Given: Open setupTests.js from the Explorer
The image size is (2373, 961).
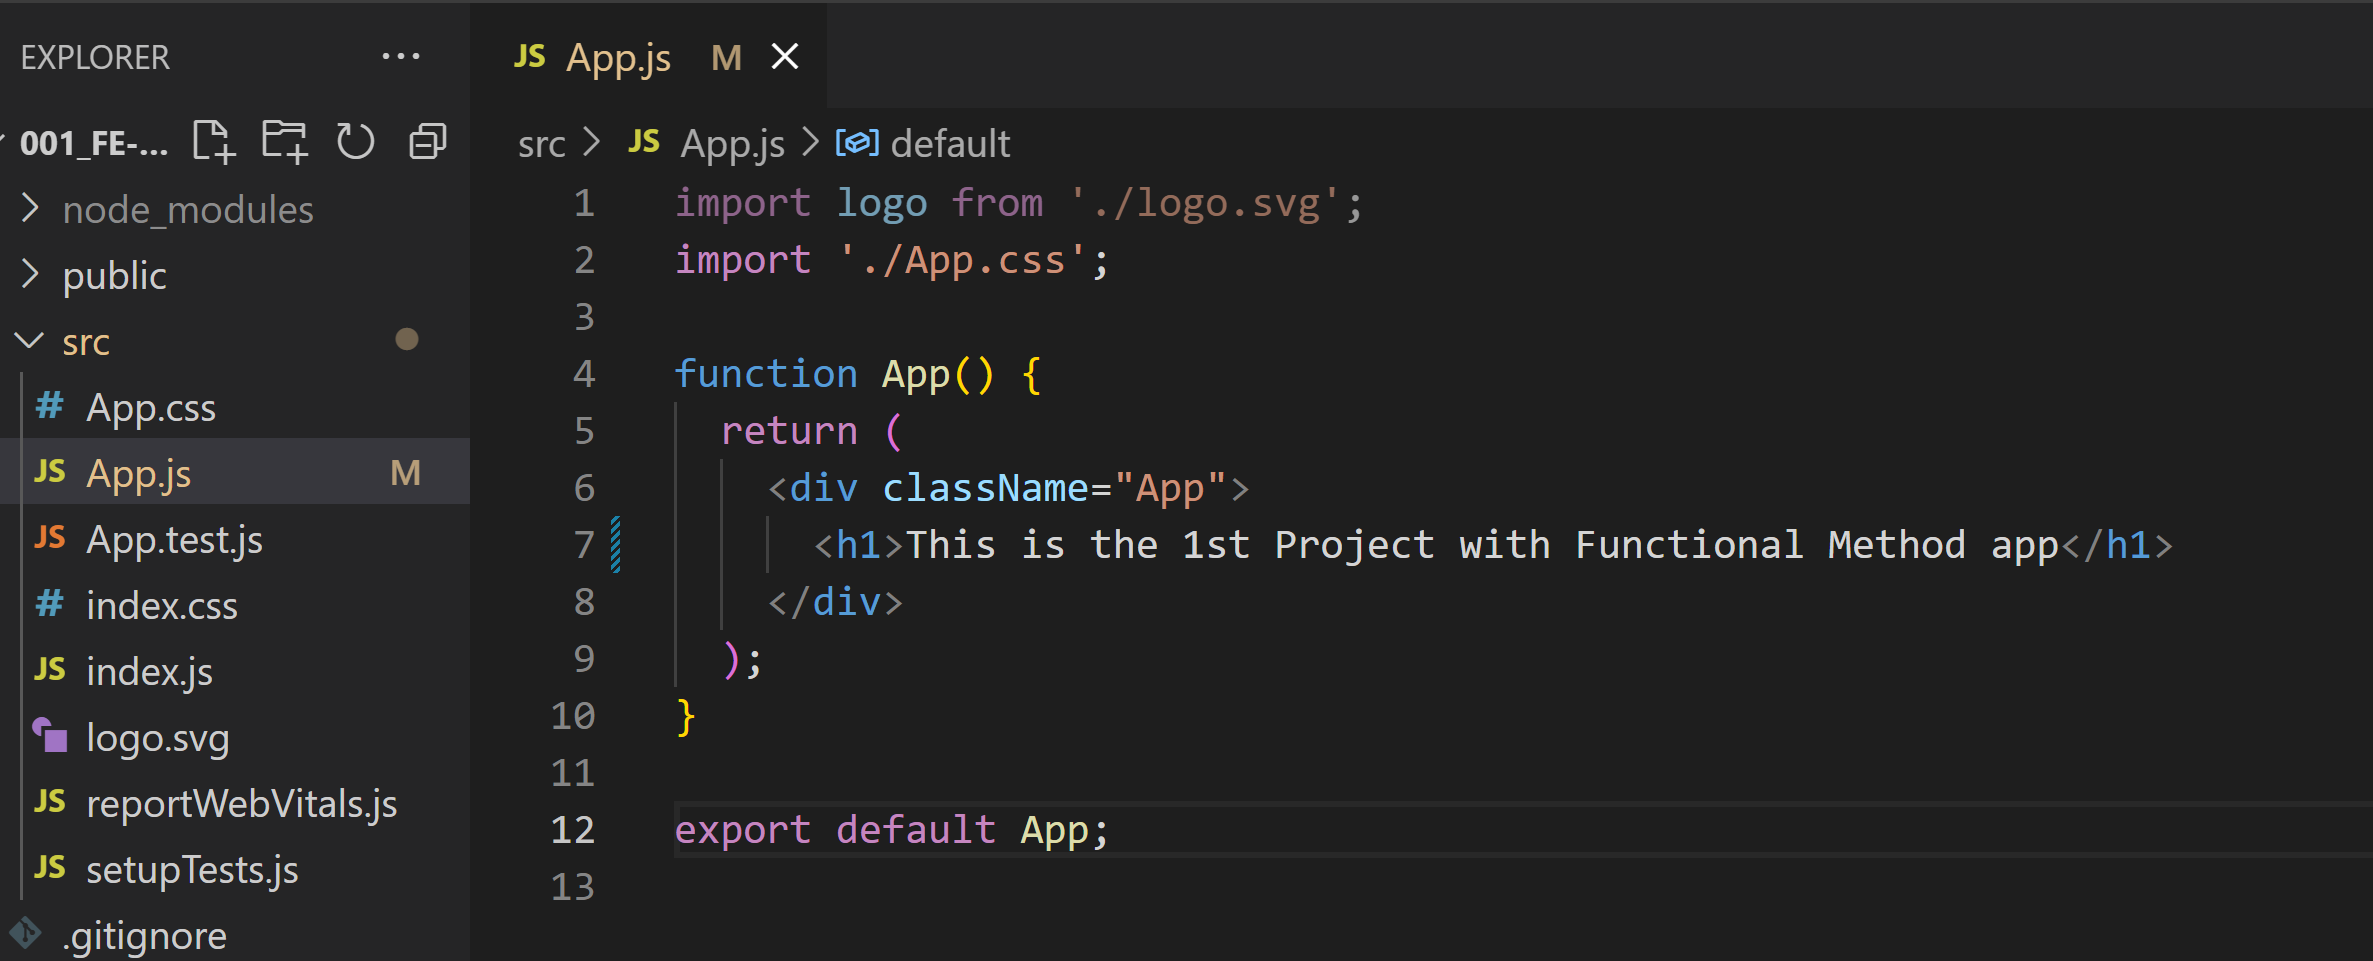Looking at the screenshot, I should [192, 869].
